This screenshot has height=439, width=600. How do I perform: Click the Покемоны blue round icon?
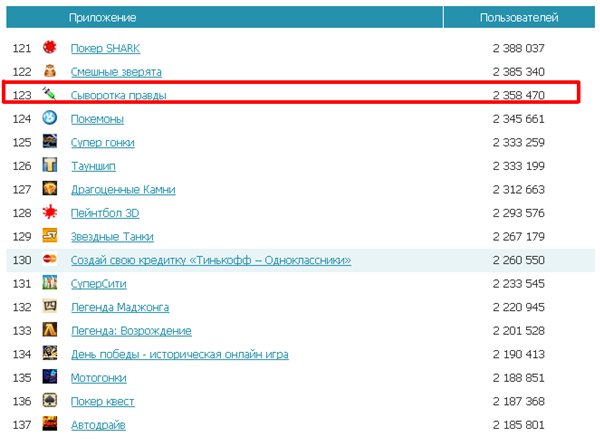point(50,118)
